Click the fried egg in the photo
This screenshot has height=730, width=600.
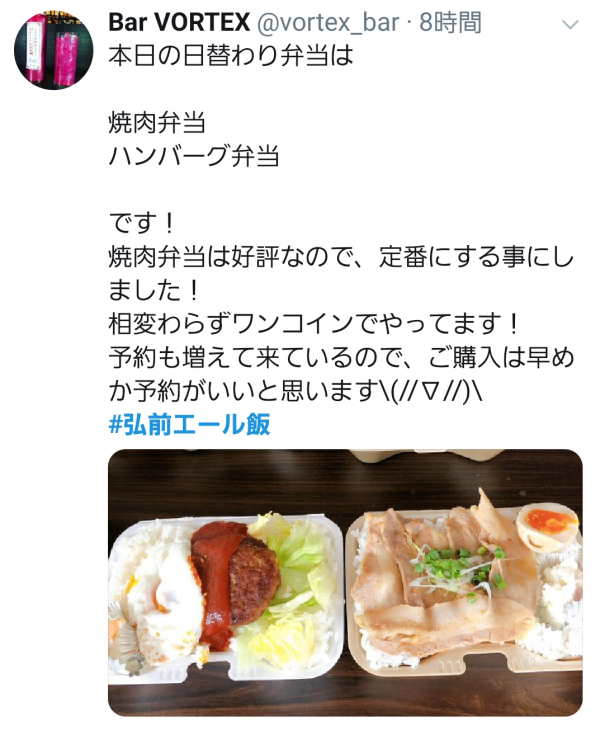[161, 603]
